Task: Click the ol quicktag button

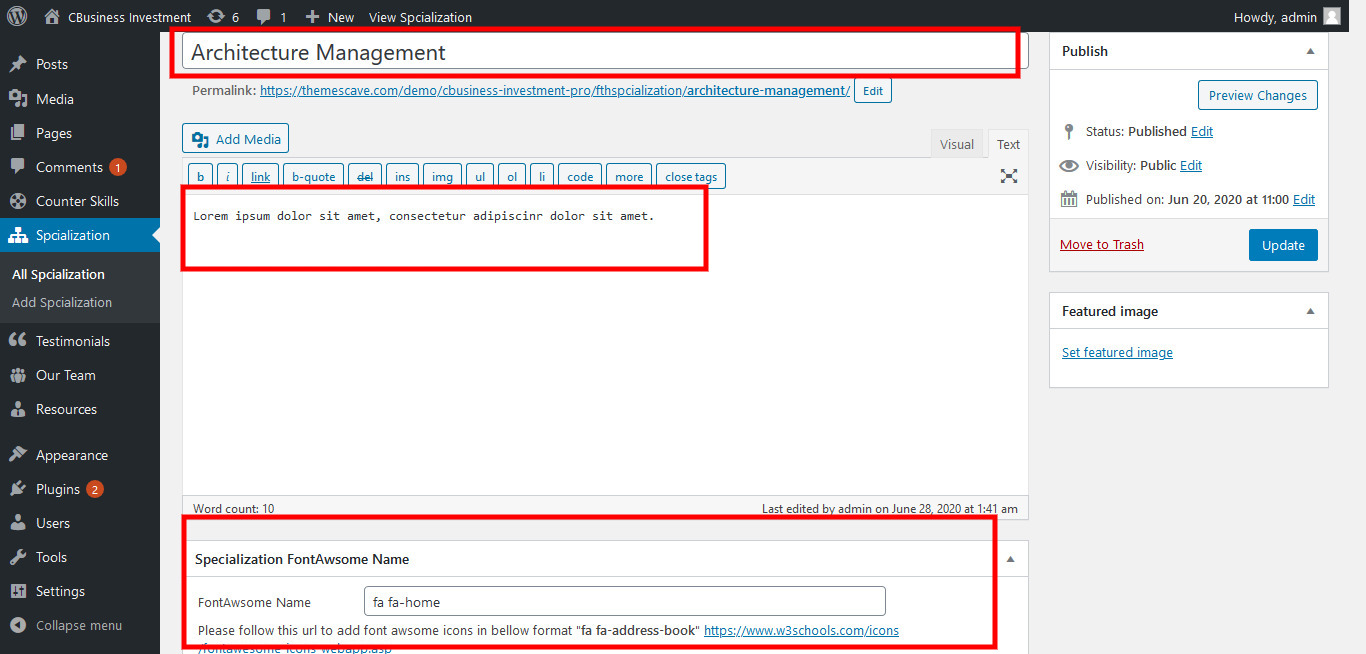Action: 511,176
